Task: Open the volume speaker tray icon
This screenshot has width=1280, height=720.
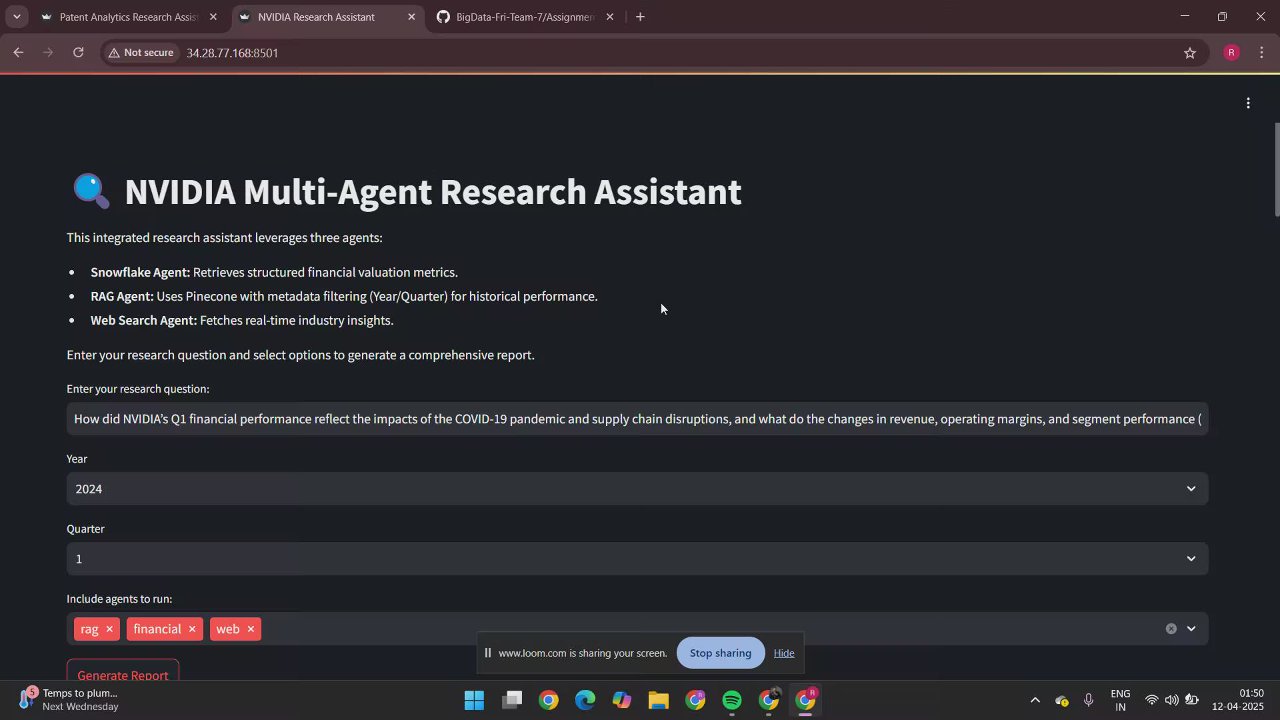Action: coord(1171,700)
